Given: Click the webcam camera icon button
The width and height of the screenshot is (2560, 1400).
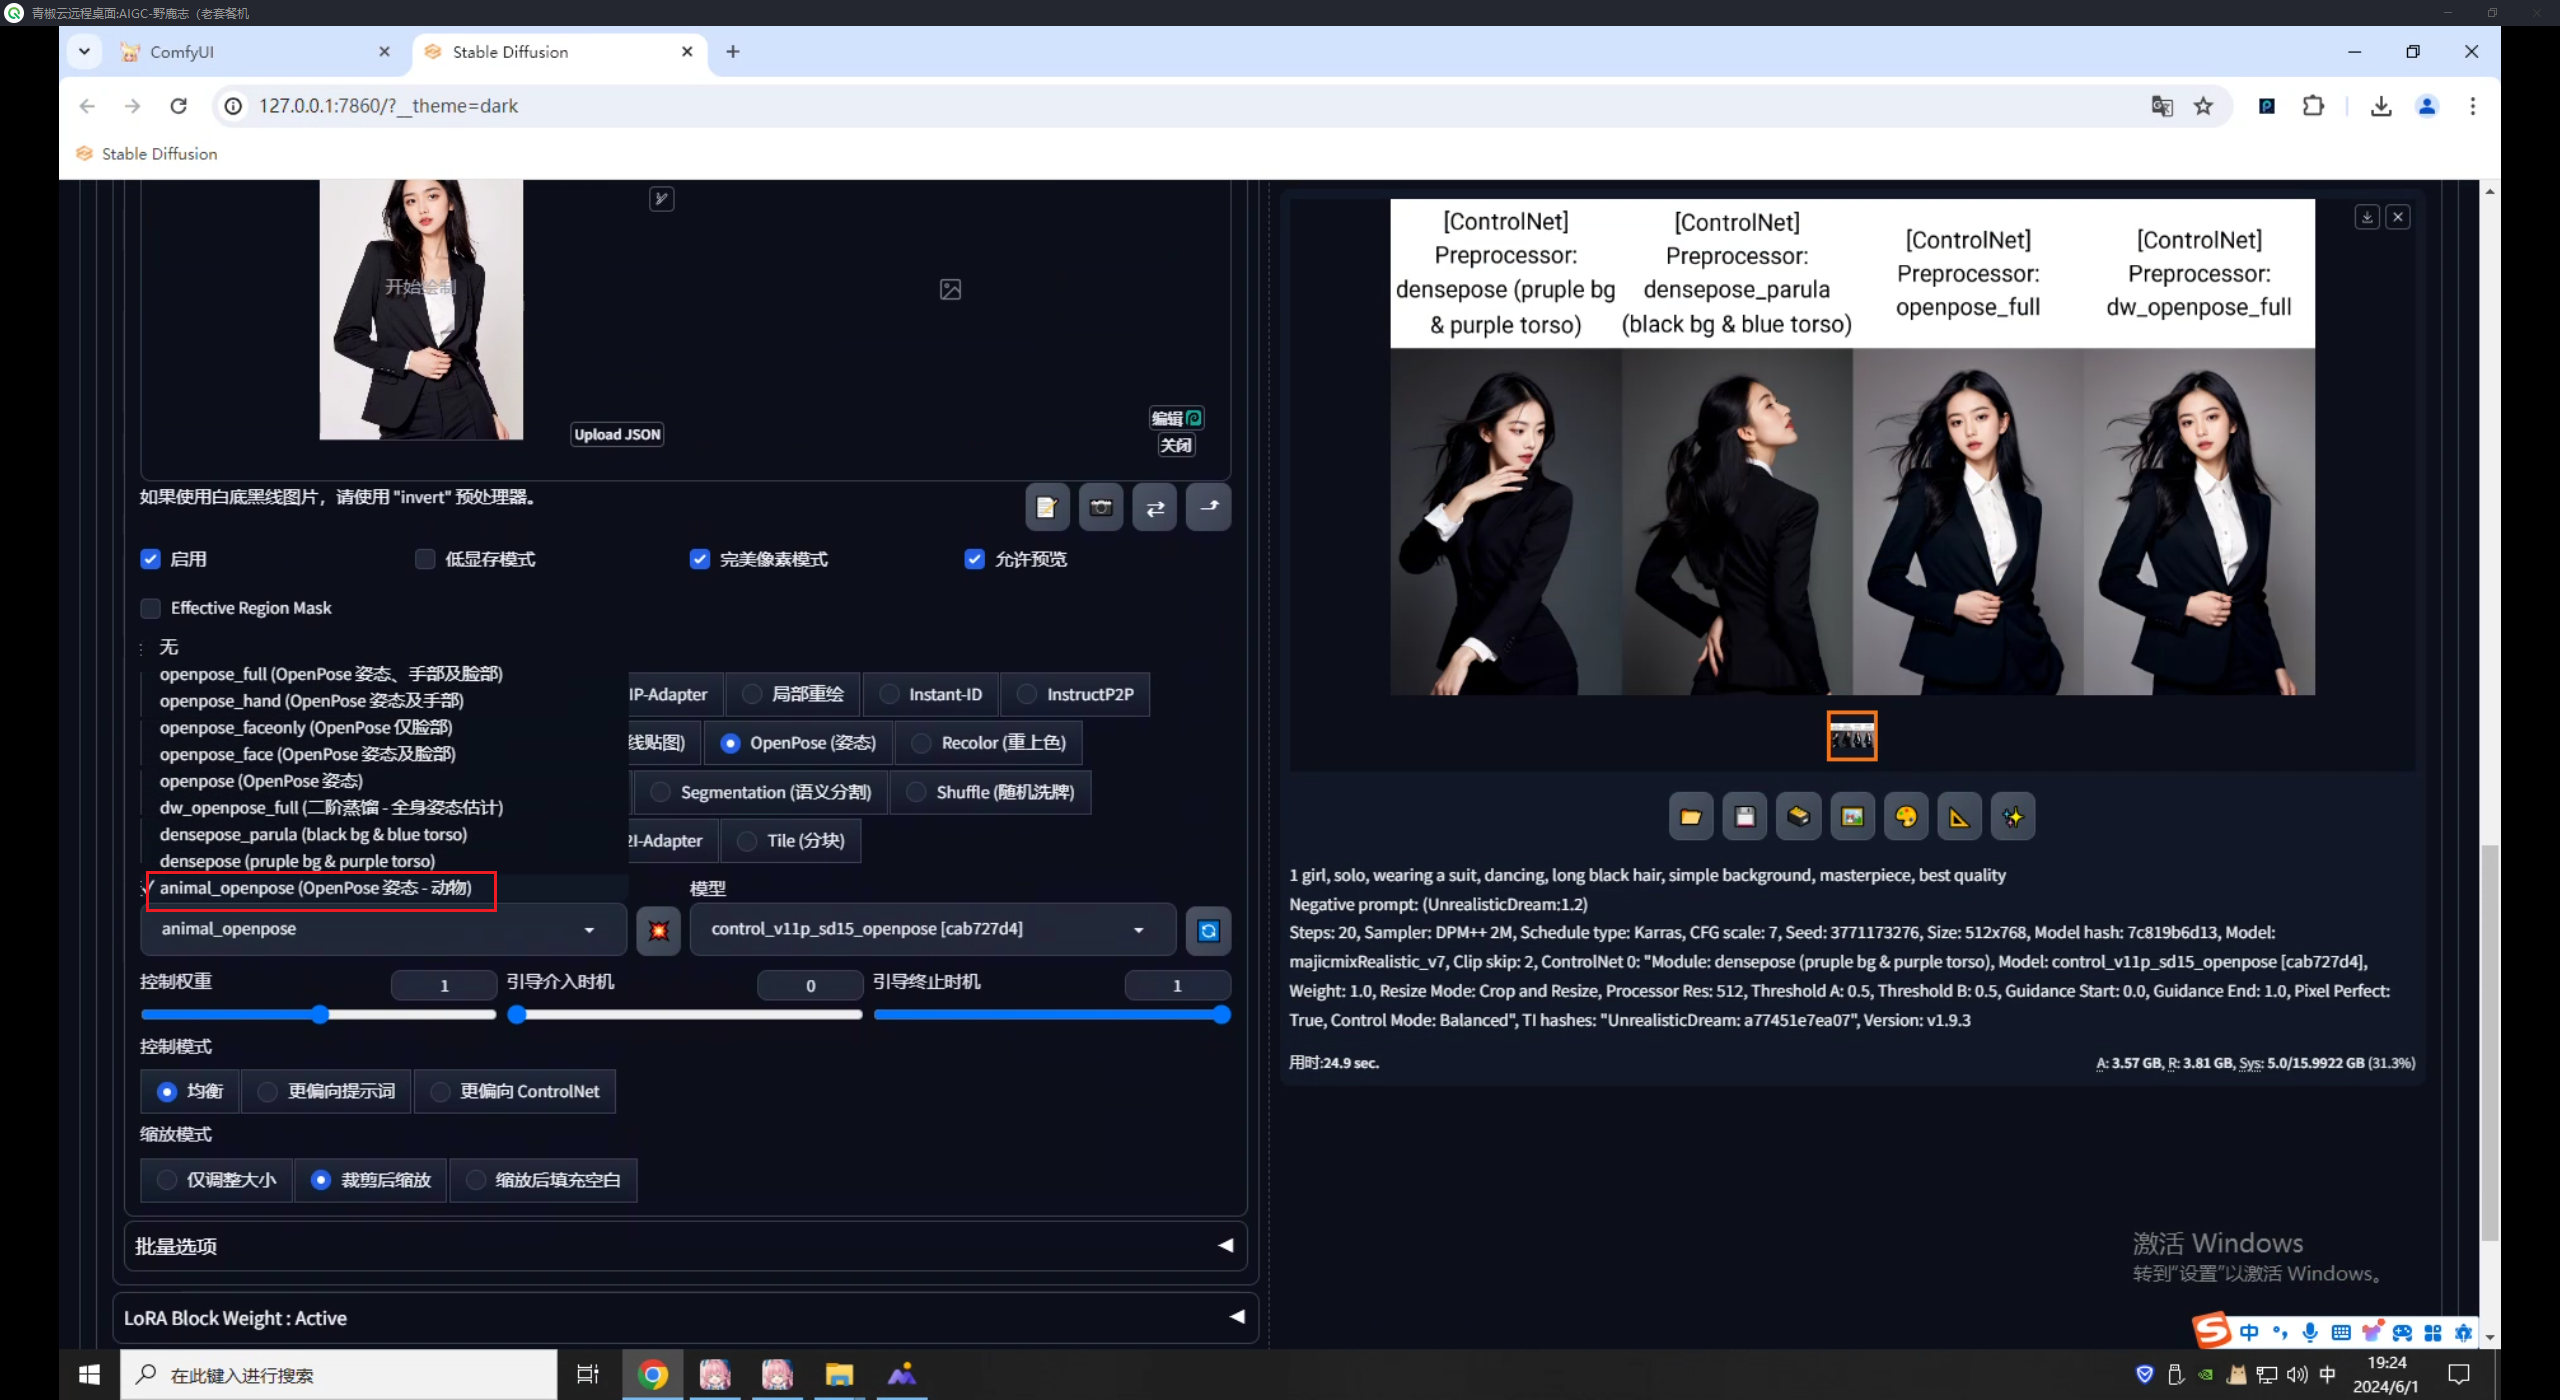Looking at the screenshot, I should point(1100,507).
